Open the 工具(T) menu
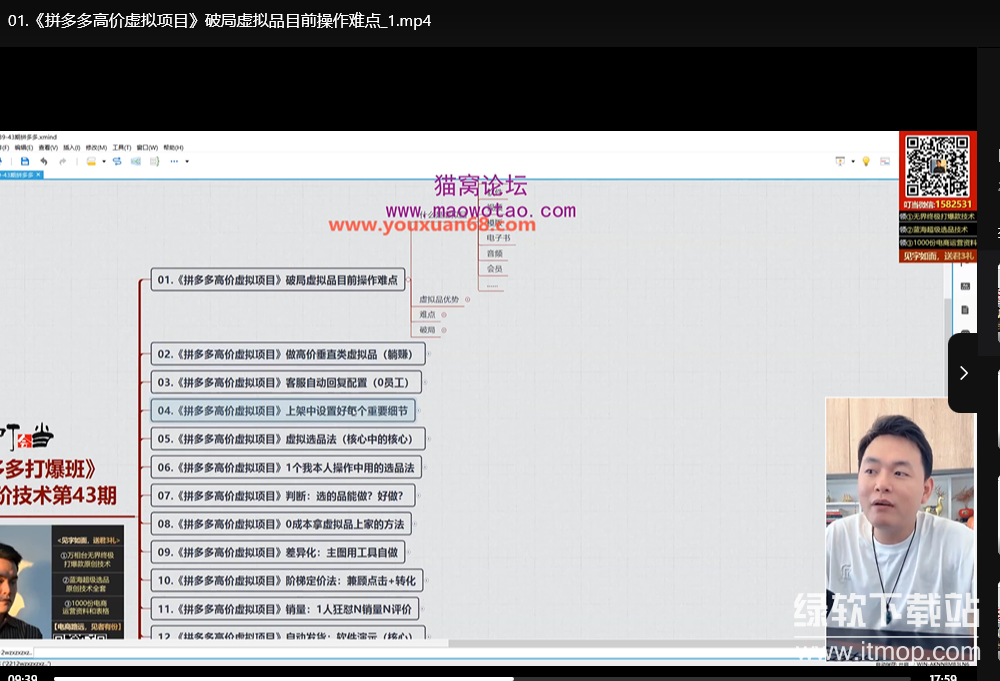 [x=122, y=148]
